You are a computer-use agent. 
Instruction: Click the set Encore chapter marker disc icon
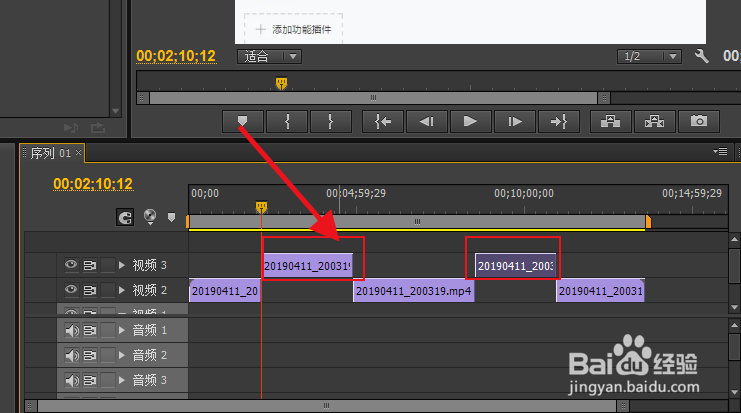click(150, 216)
